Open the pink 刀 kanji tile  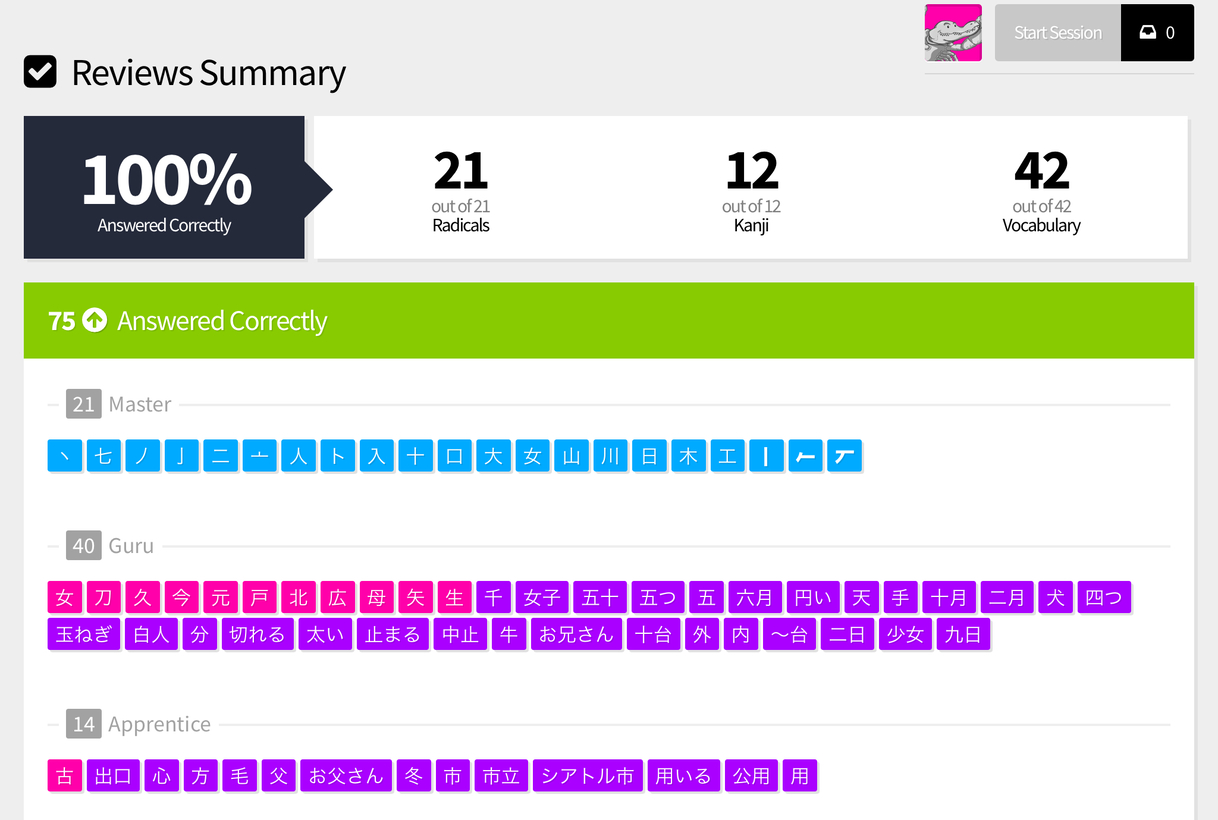[103, 598]
